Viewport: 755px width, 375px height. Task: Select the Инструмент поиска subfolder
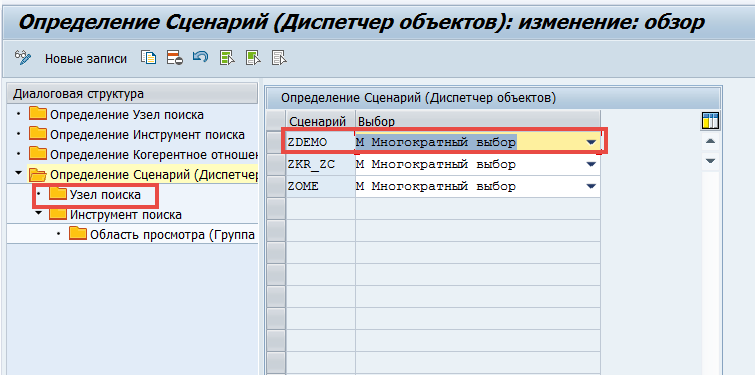coord(116,214)
